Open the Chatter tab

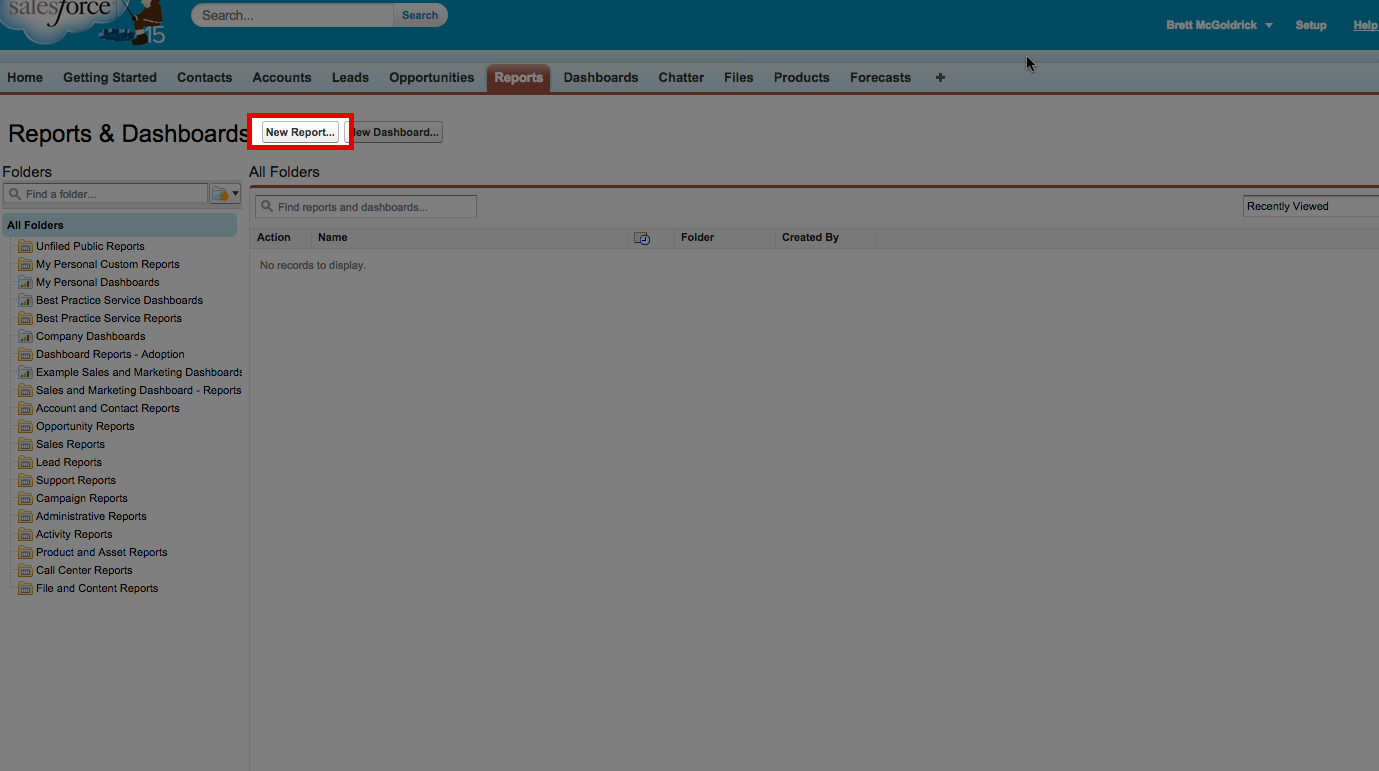[681, 77]
